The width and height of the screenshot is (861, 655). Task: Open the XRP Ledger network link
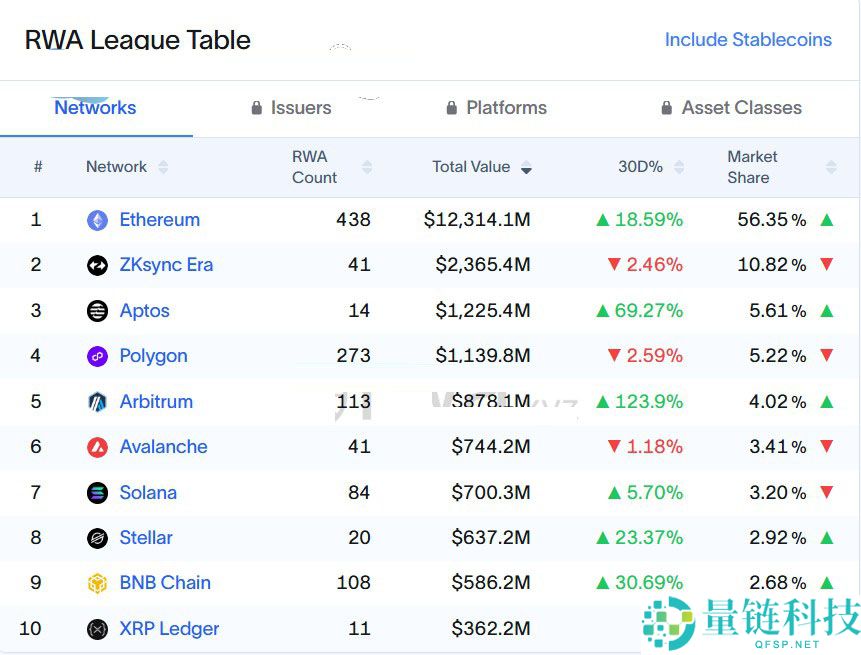(x=169, y=629)
